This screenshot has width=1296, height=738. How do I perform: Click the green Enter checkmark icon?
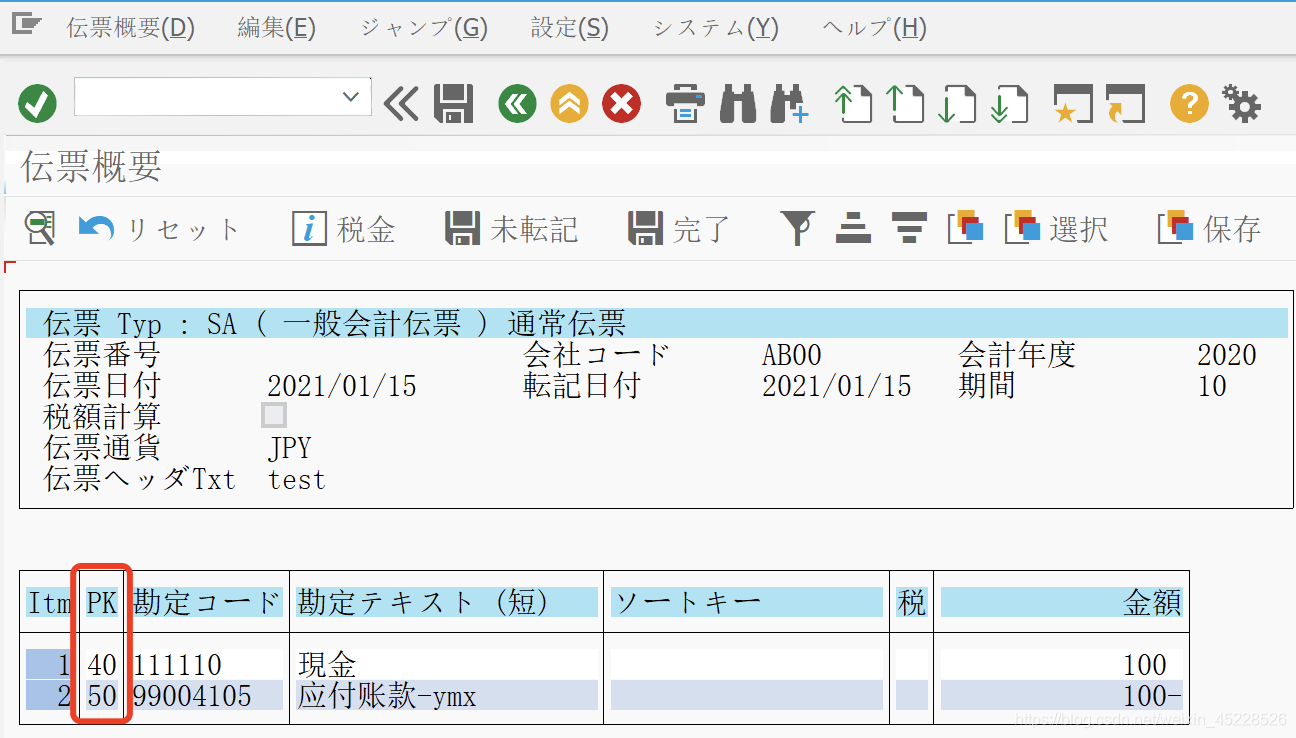(x=38, y=103)
